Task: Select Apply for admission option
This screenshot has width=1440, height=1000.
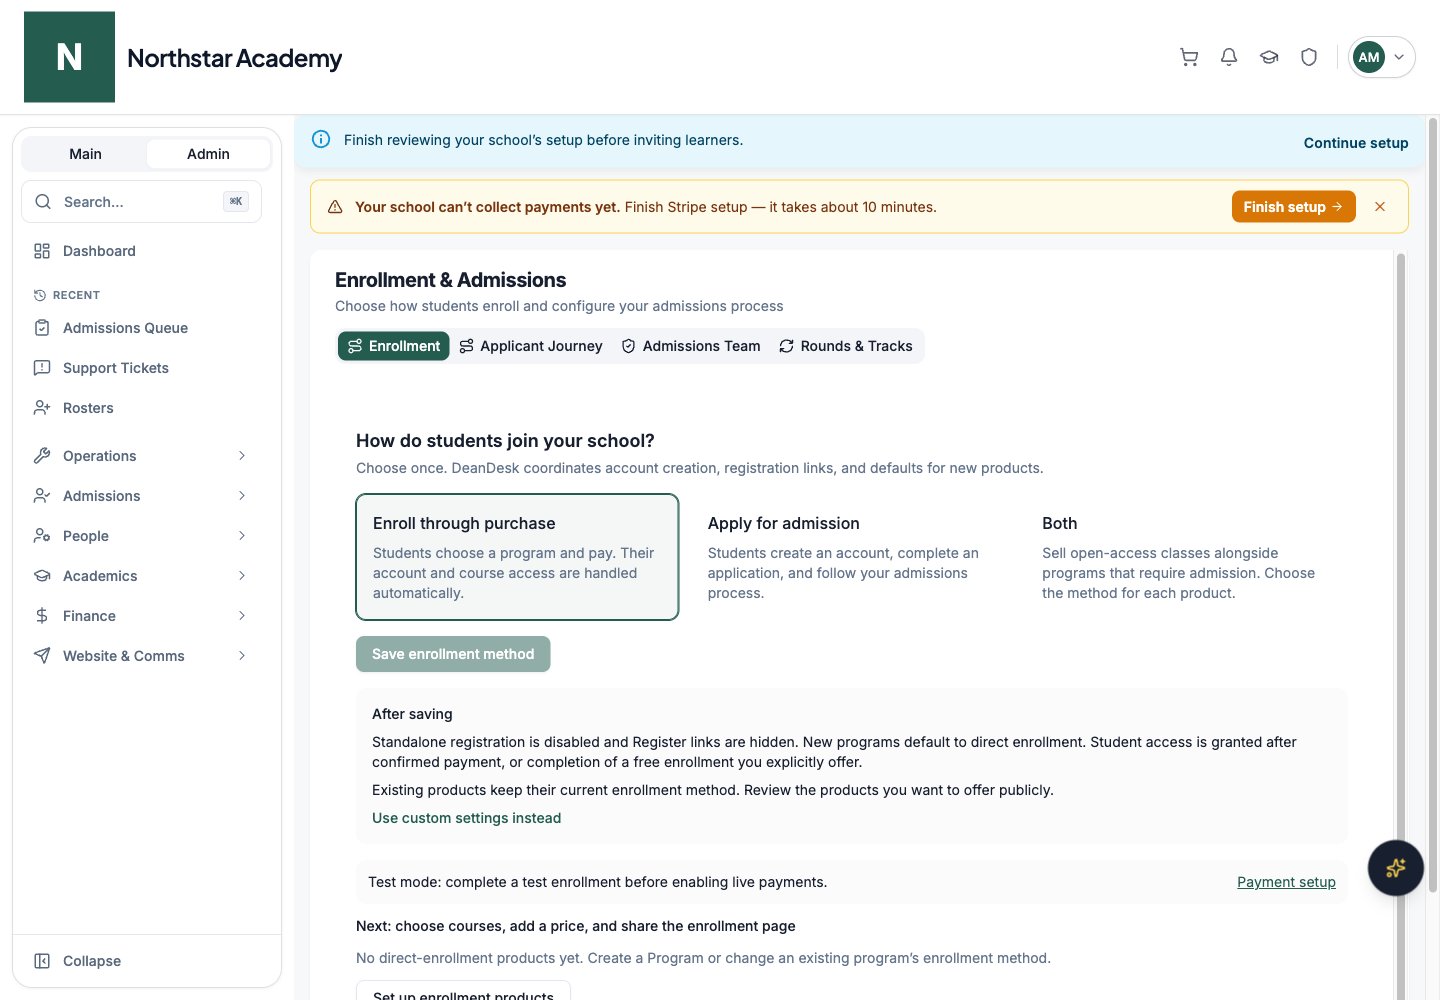Action: [x=852, y=557]
